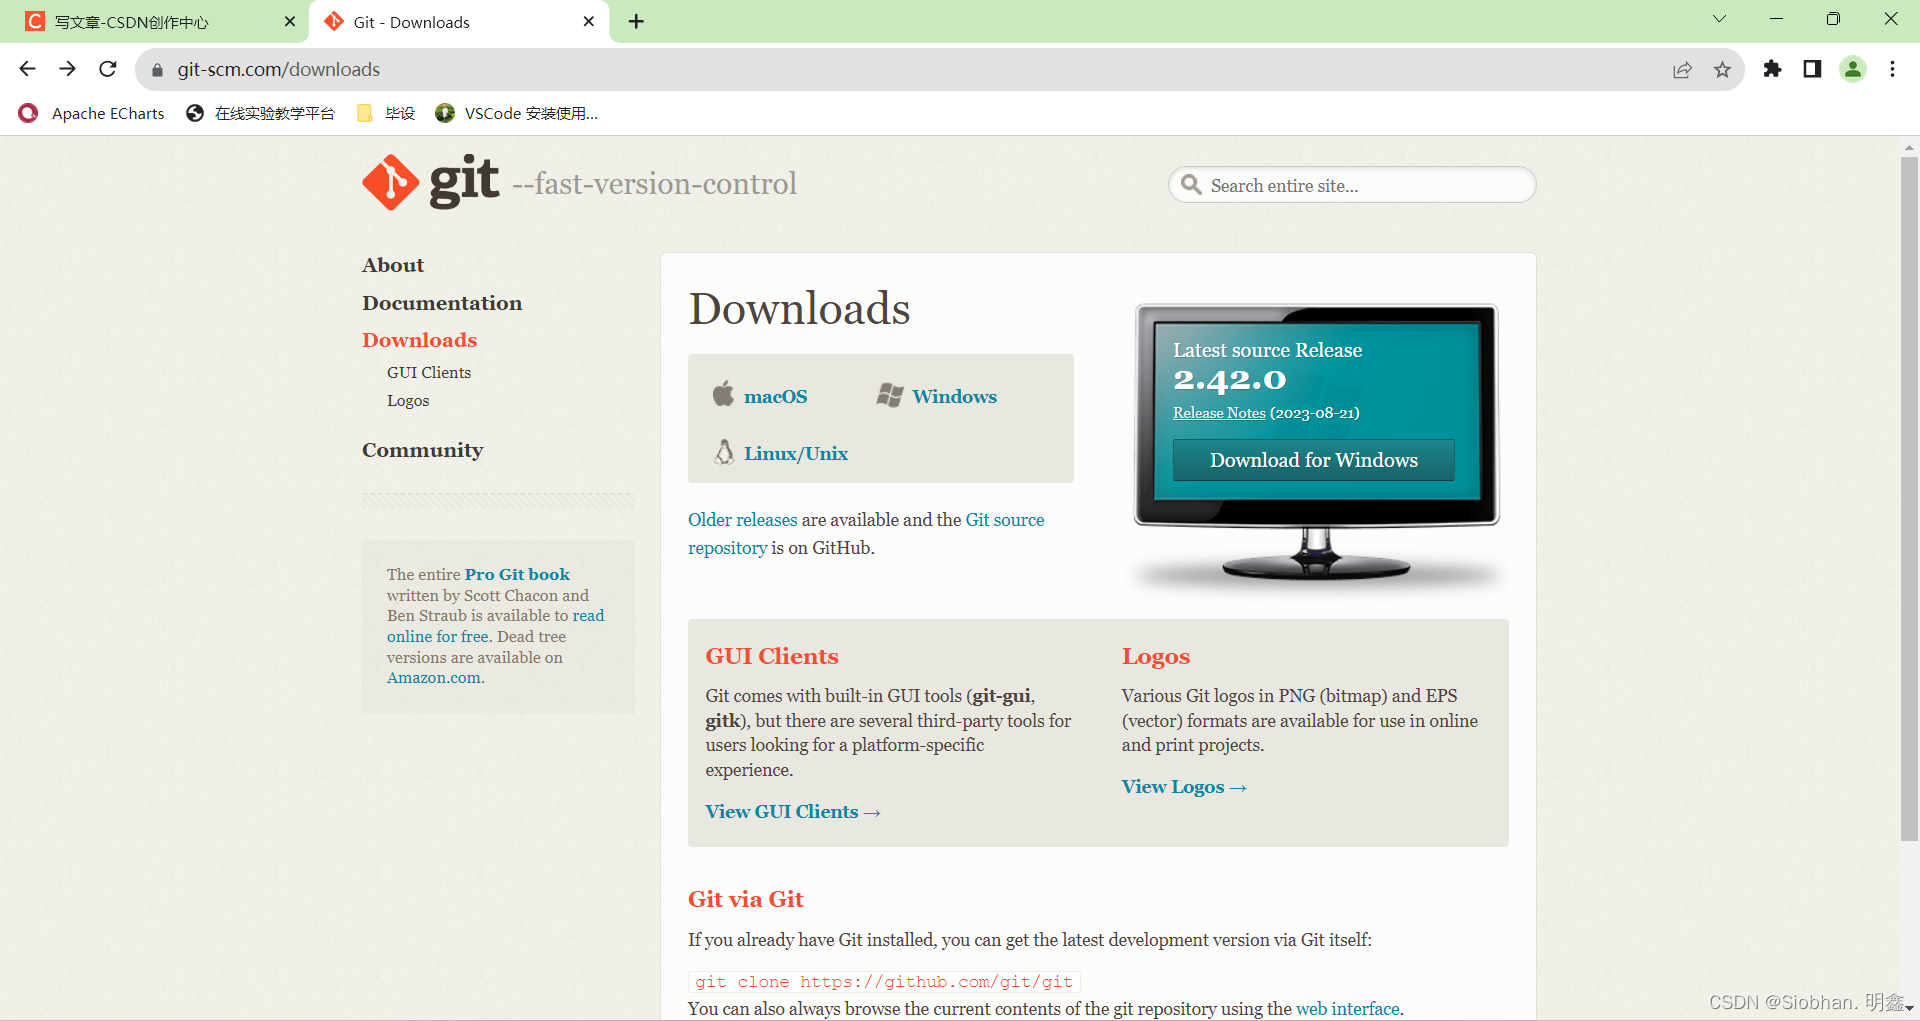Image resolution: width=1920 pixels, height=1021 pixels.
Task: Open the web interface link
Action: [x=1348, y=1009]
